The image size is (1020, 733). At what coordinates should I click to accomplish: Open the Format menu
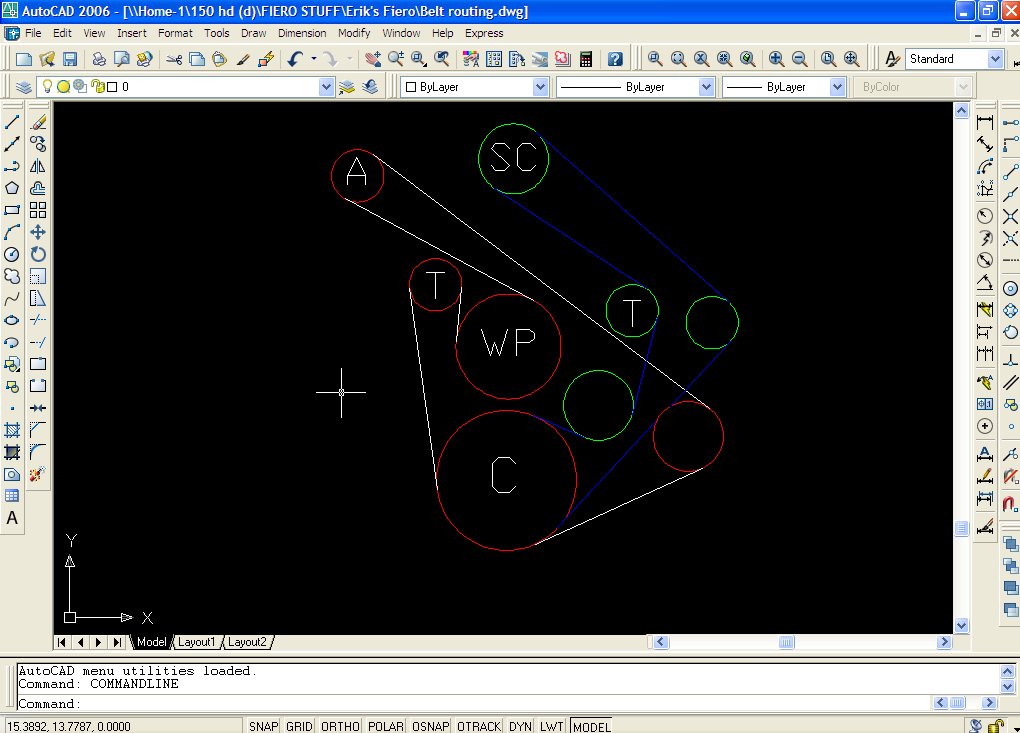176,33
